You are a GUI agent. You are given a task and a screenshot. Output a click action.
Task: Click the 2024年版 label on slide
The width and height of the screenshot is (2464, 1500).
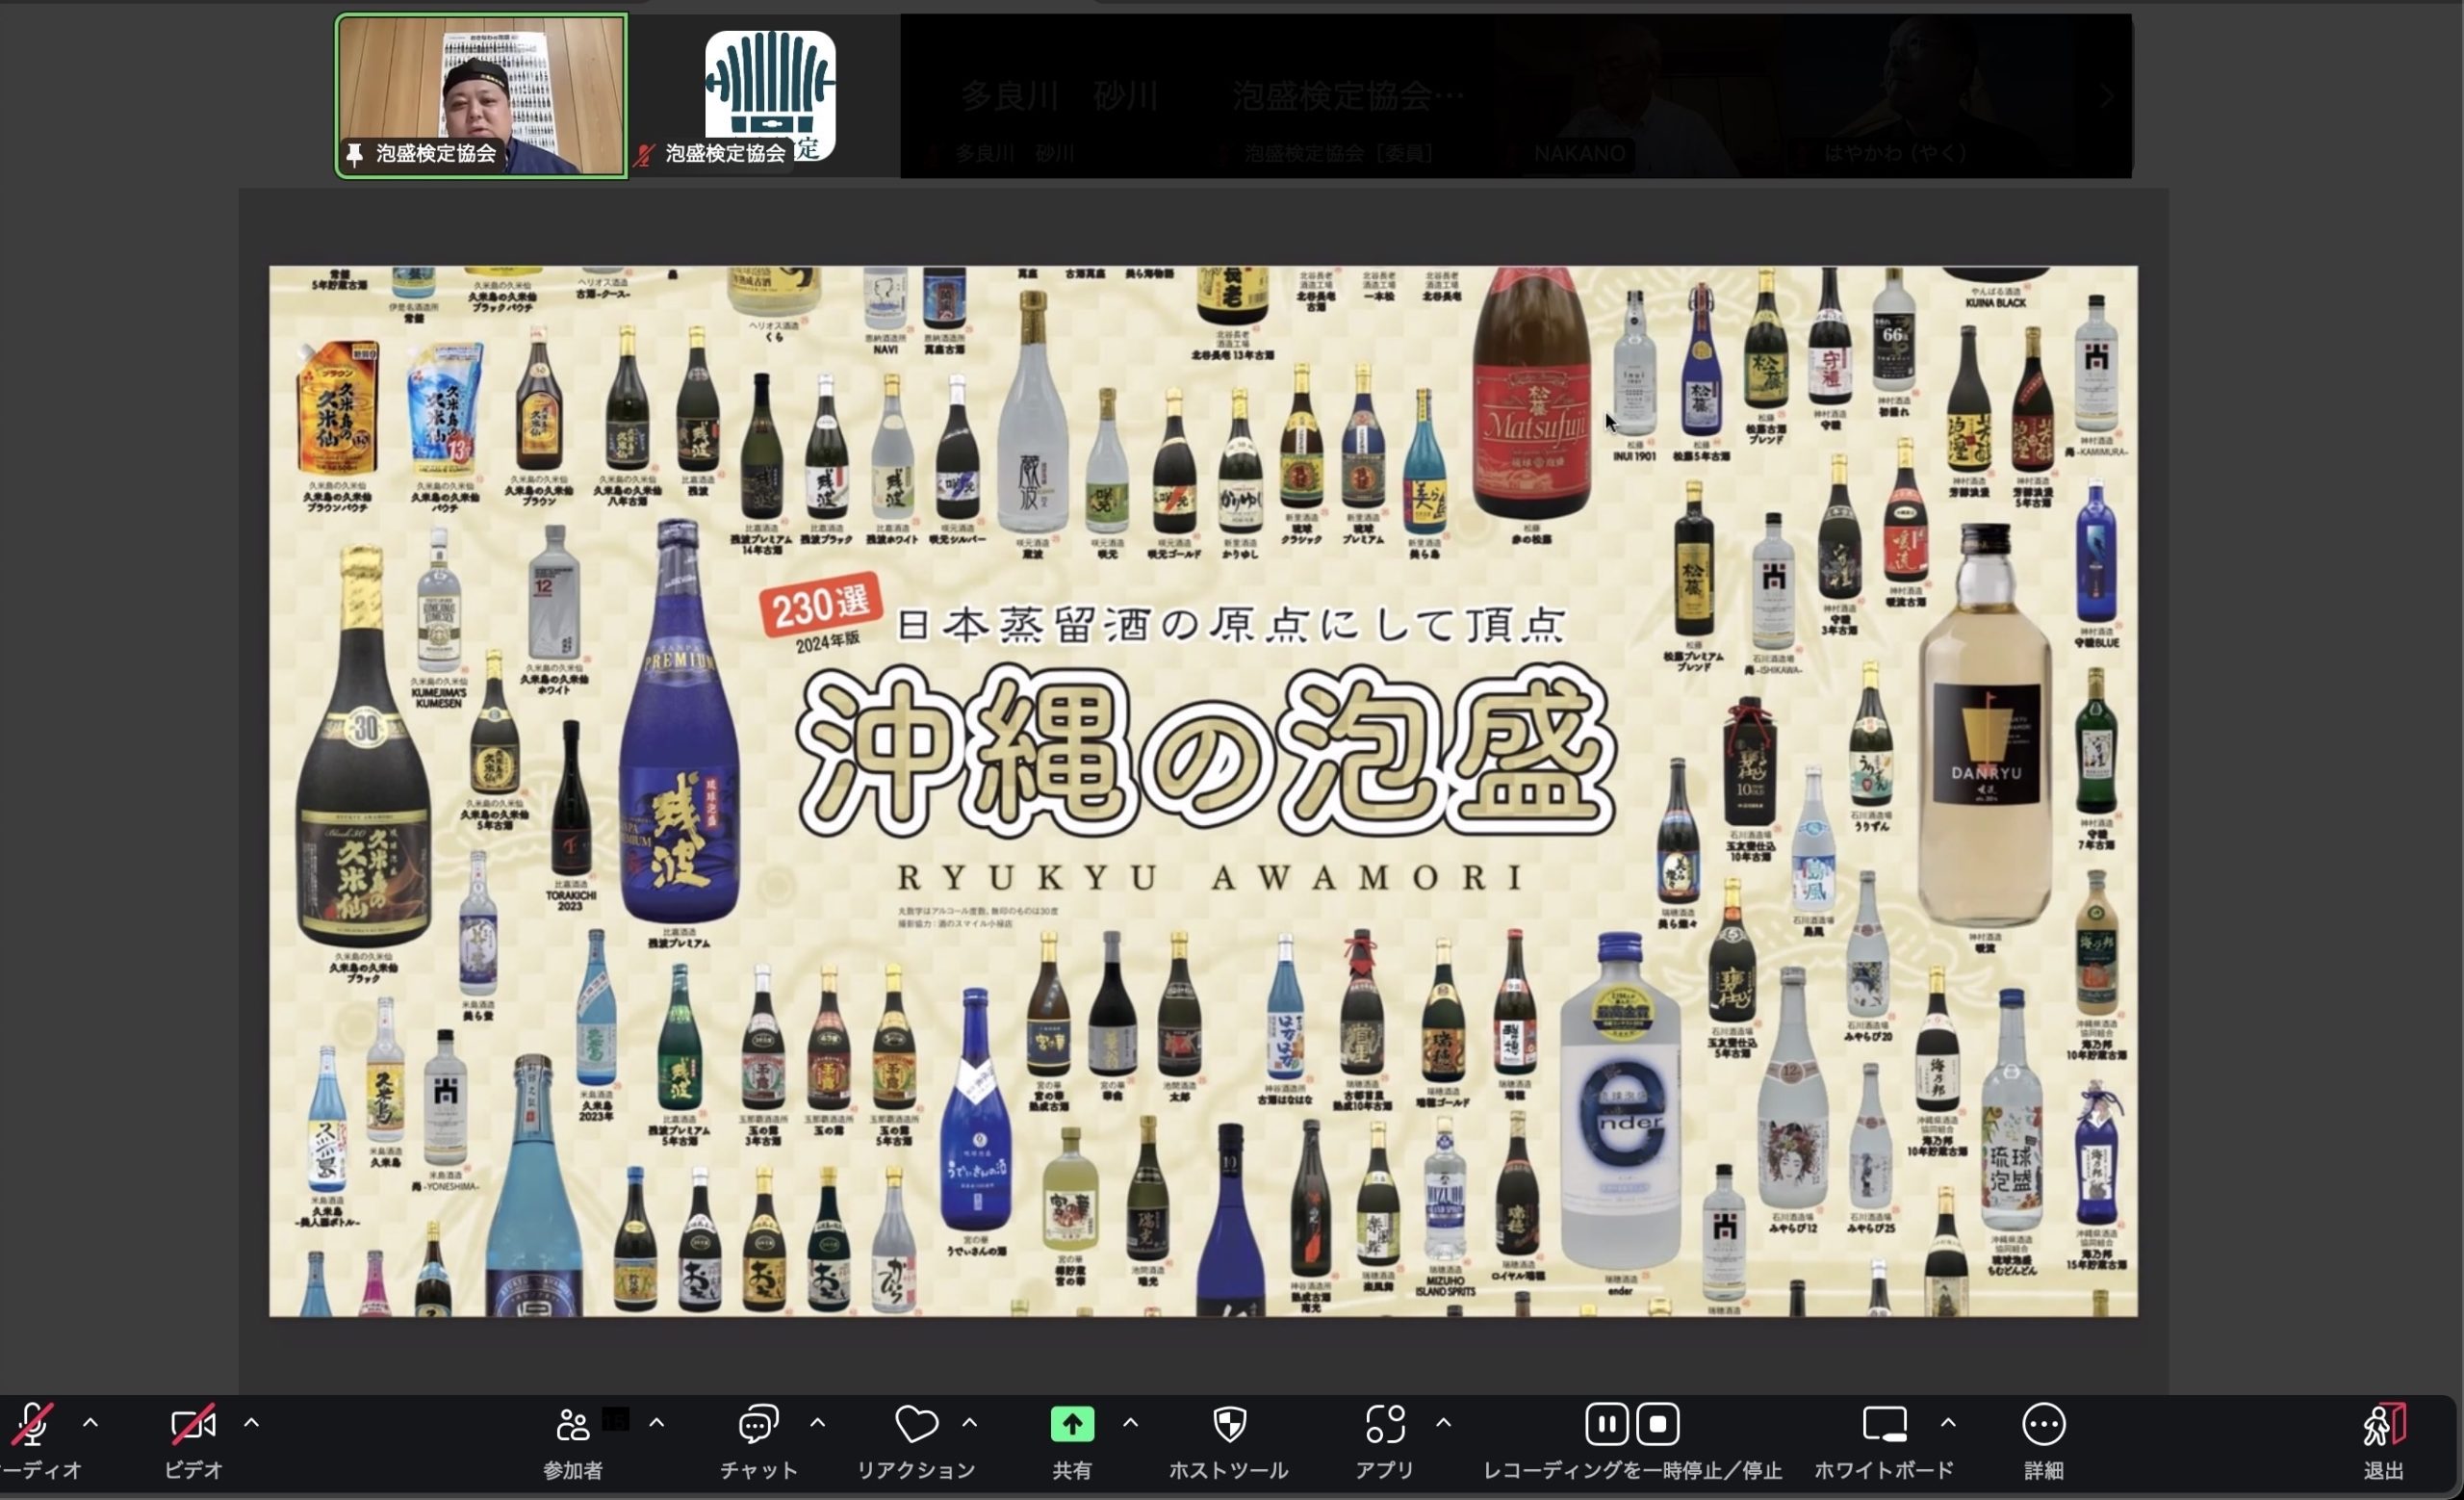(x=828, y=642)
